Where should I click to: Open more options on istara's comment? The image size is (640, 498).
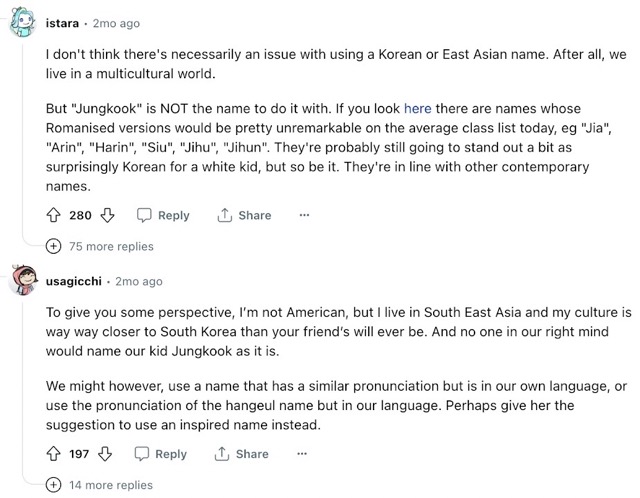click(304, 215)
